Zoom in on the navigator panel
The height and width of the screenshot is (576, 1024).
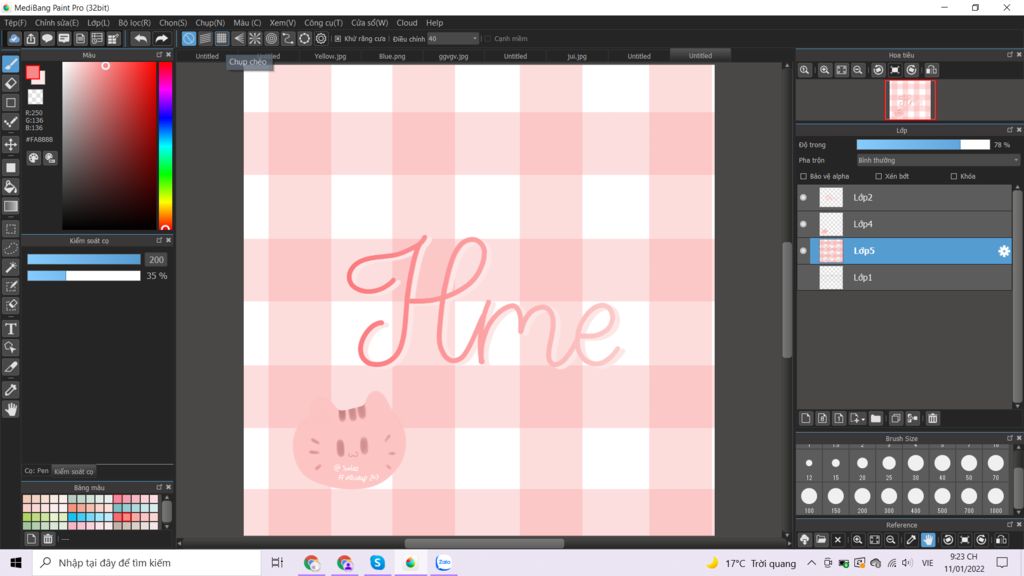[825, 70]
